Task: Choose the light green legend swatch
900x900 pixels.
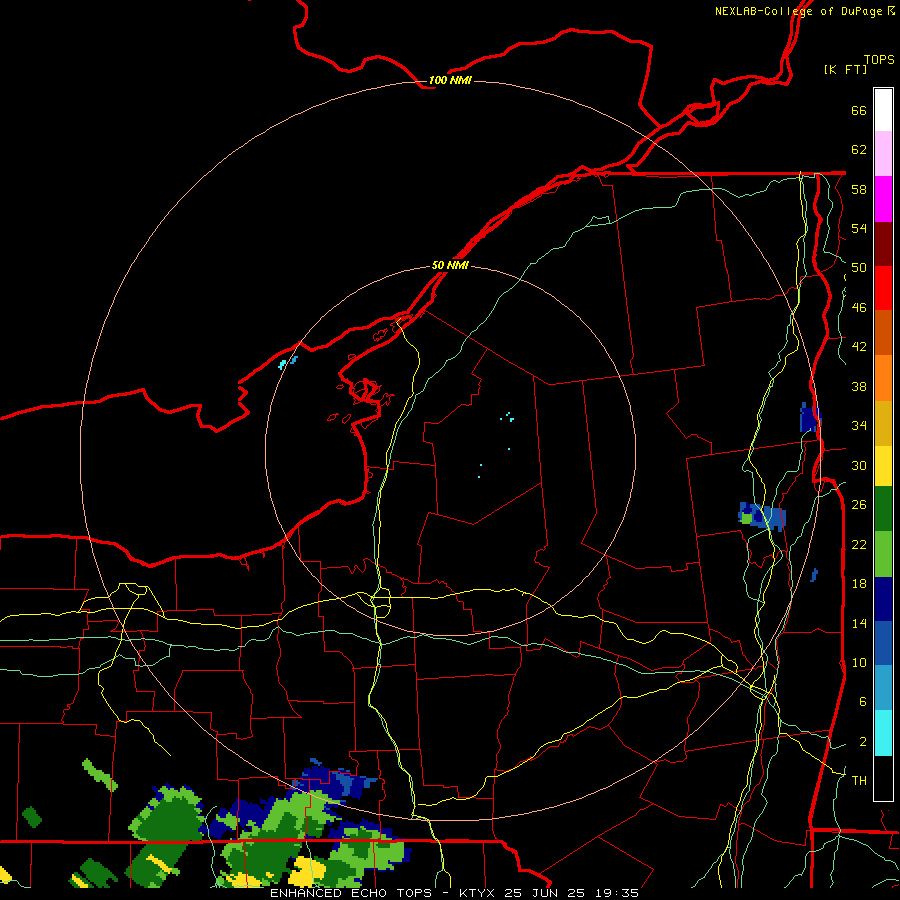Action: [x=883, y=554]
